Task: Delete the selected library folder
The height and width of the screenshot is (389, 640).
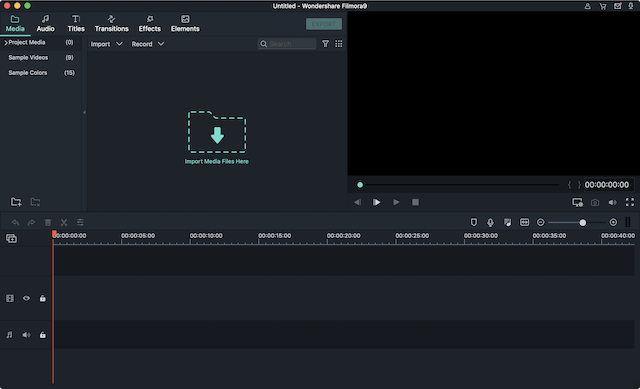Action: pos(36,202)
